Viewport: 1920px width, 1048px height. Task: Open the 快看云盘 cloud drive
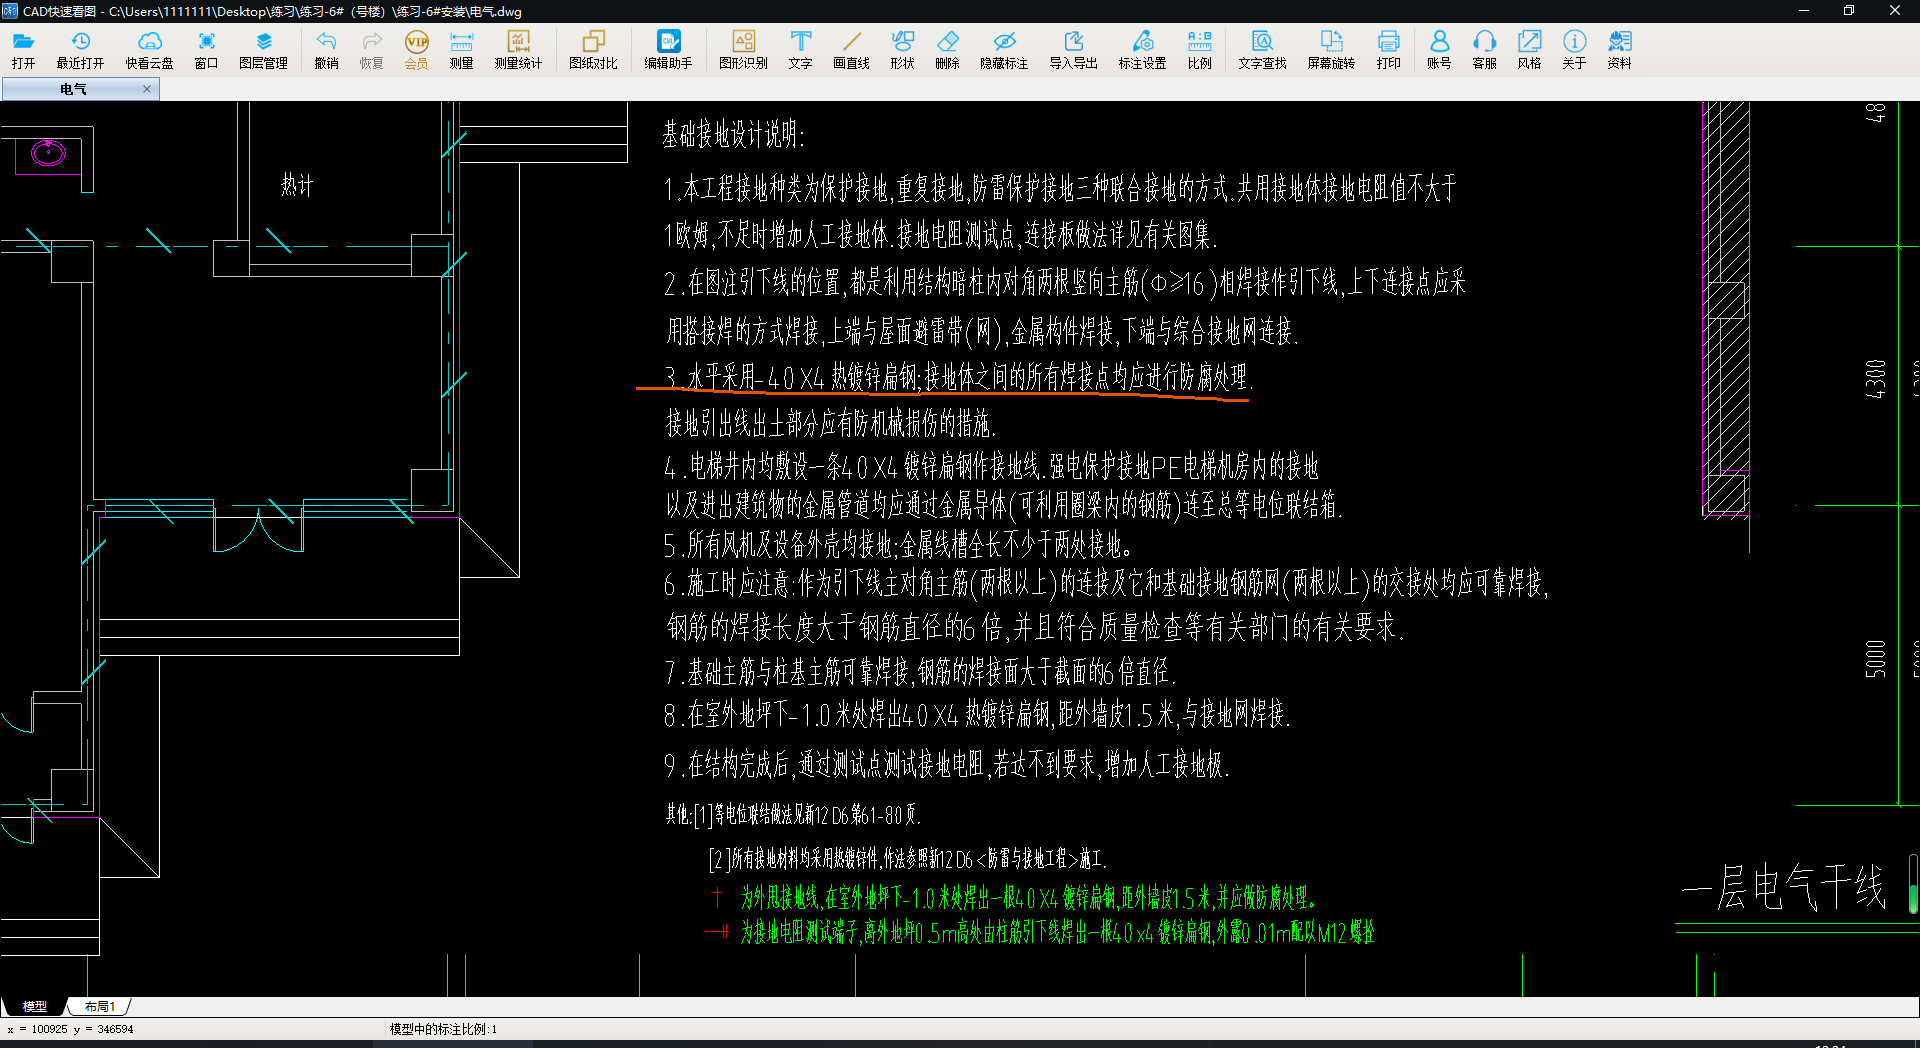(149, 49)
